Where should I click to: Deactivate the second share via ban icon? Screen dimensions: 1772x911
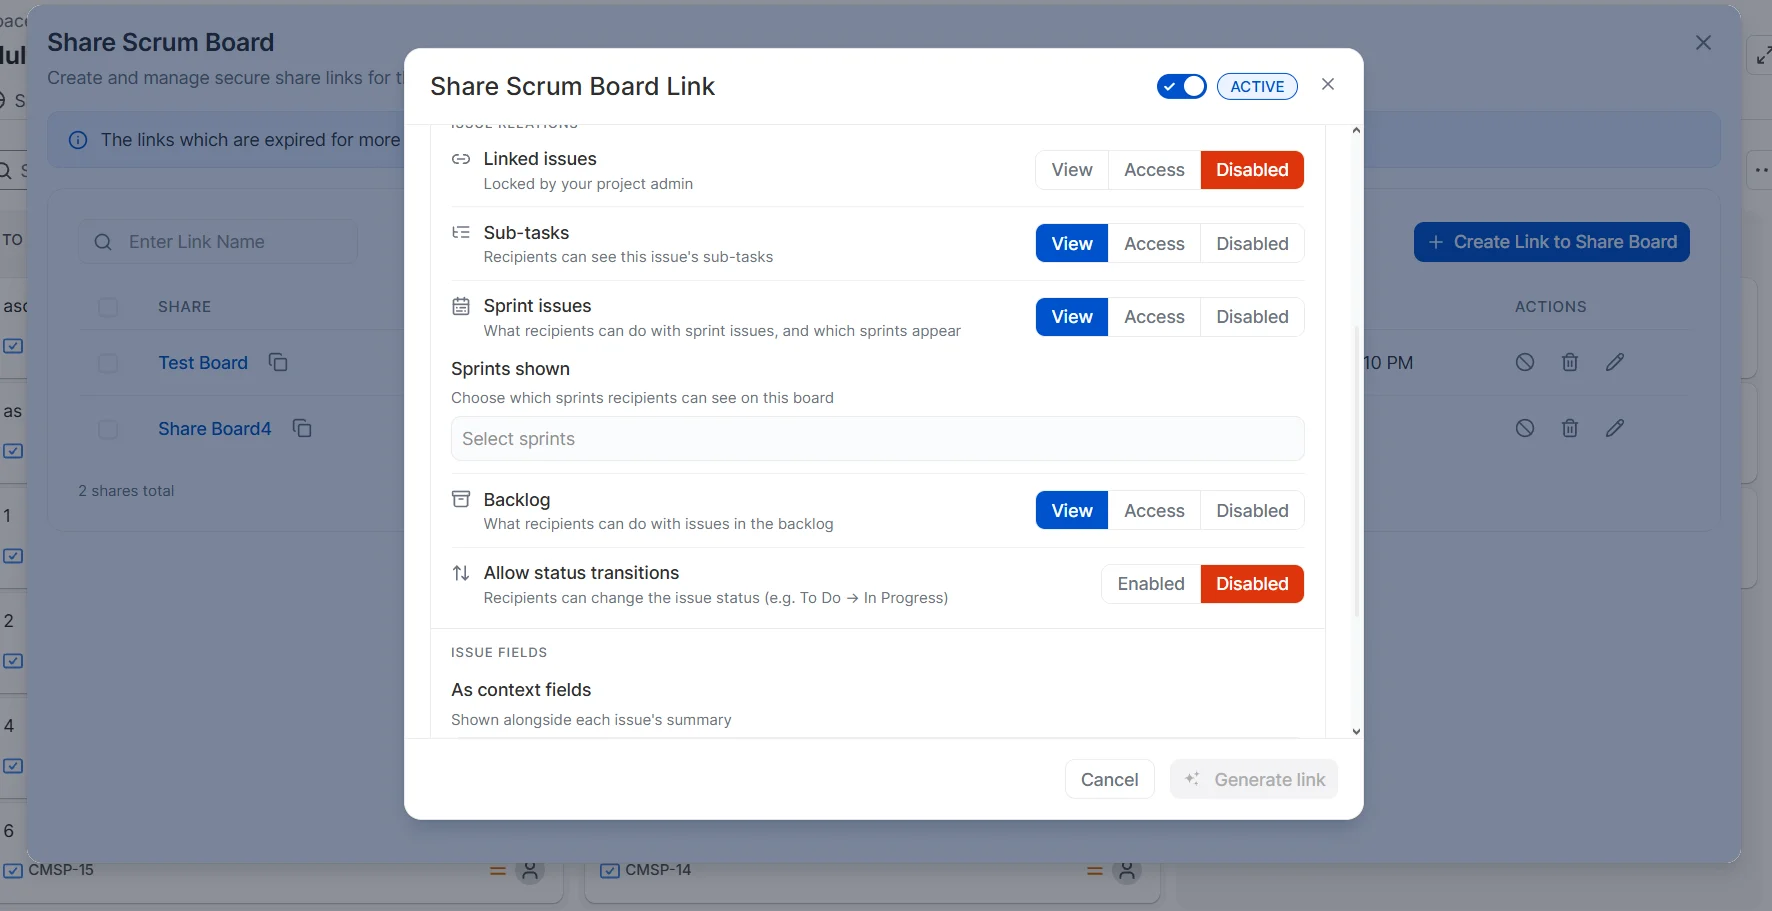[x=1525, y=428]
